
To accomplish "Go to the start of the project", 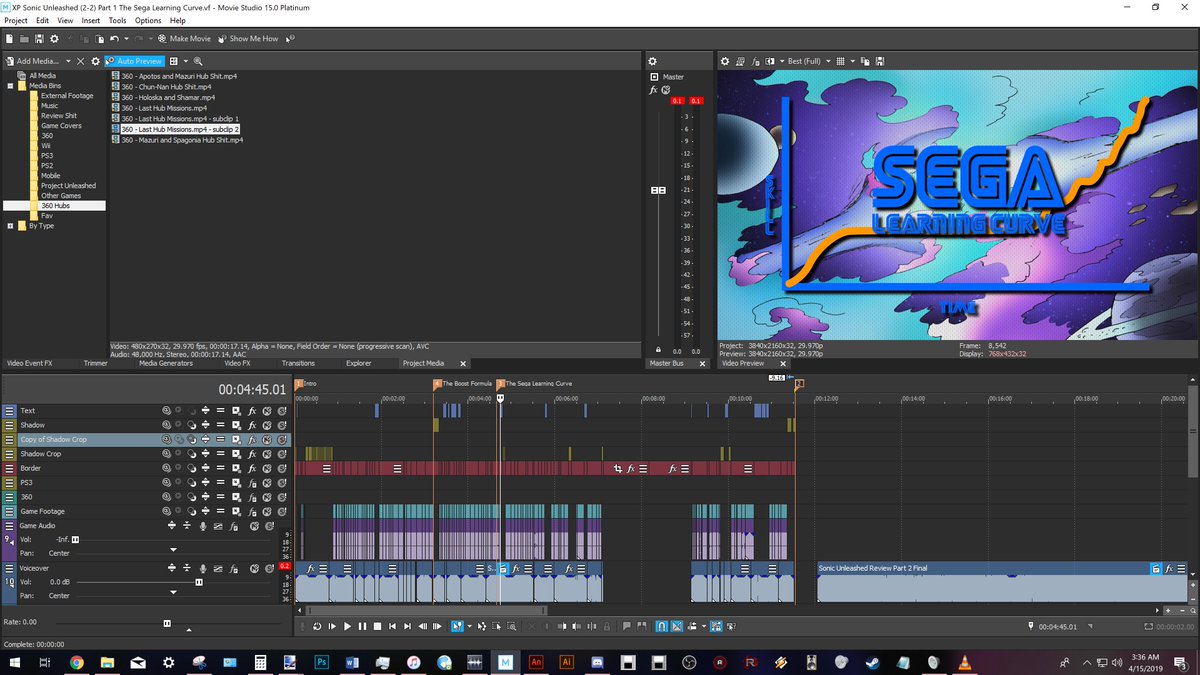I will pyautogui.click(x=392, y=626).
